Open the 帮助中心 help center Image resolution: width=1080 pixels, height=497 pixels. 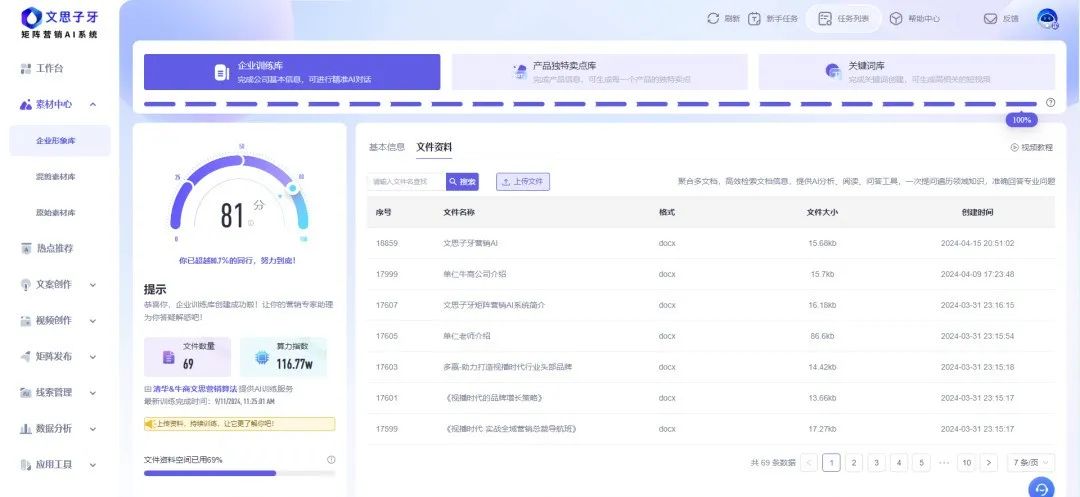point(915,19)
